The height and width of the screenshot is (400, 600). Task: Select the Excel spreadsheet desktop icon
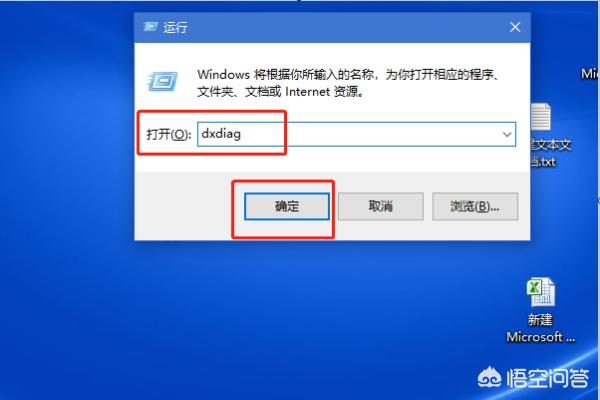coord(540,292)
